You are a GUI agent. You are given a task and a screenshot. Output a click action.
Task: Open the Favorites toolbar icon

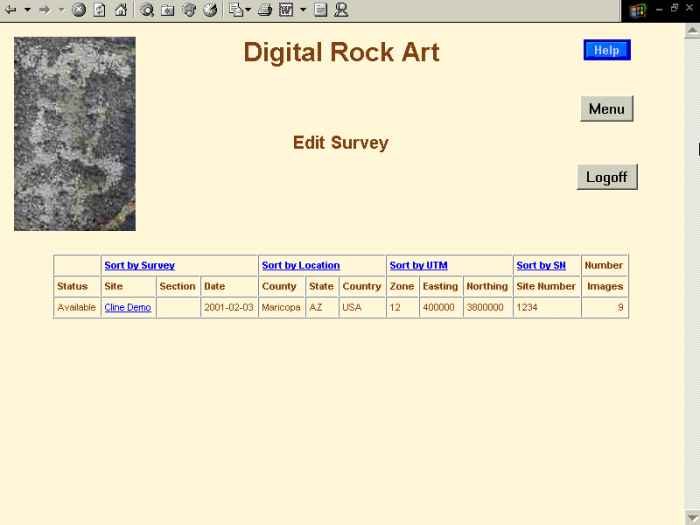pyautogui.click(x=167, y=10)
